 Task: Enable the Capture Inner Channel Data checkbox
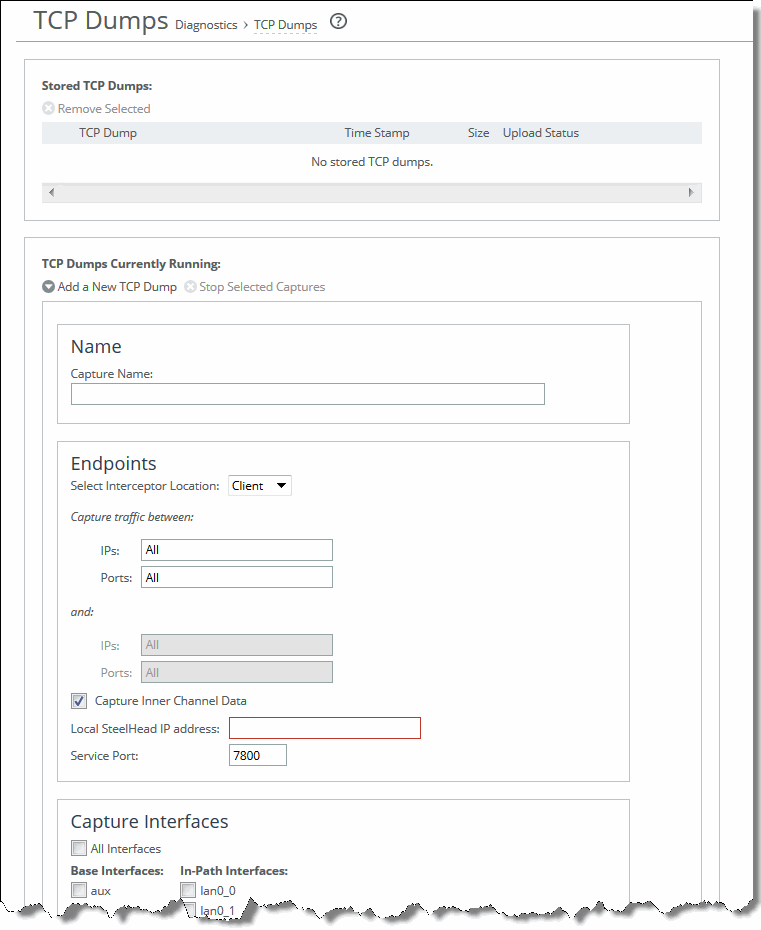point(78,700)
